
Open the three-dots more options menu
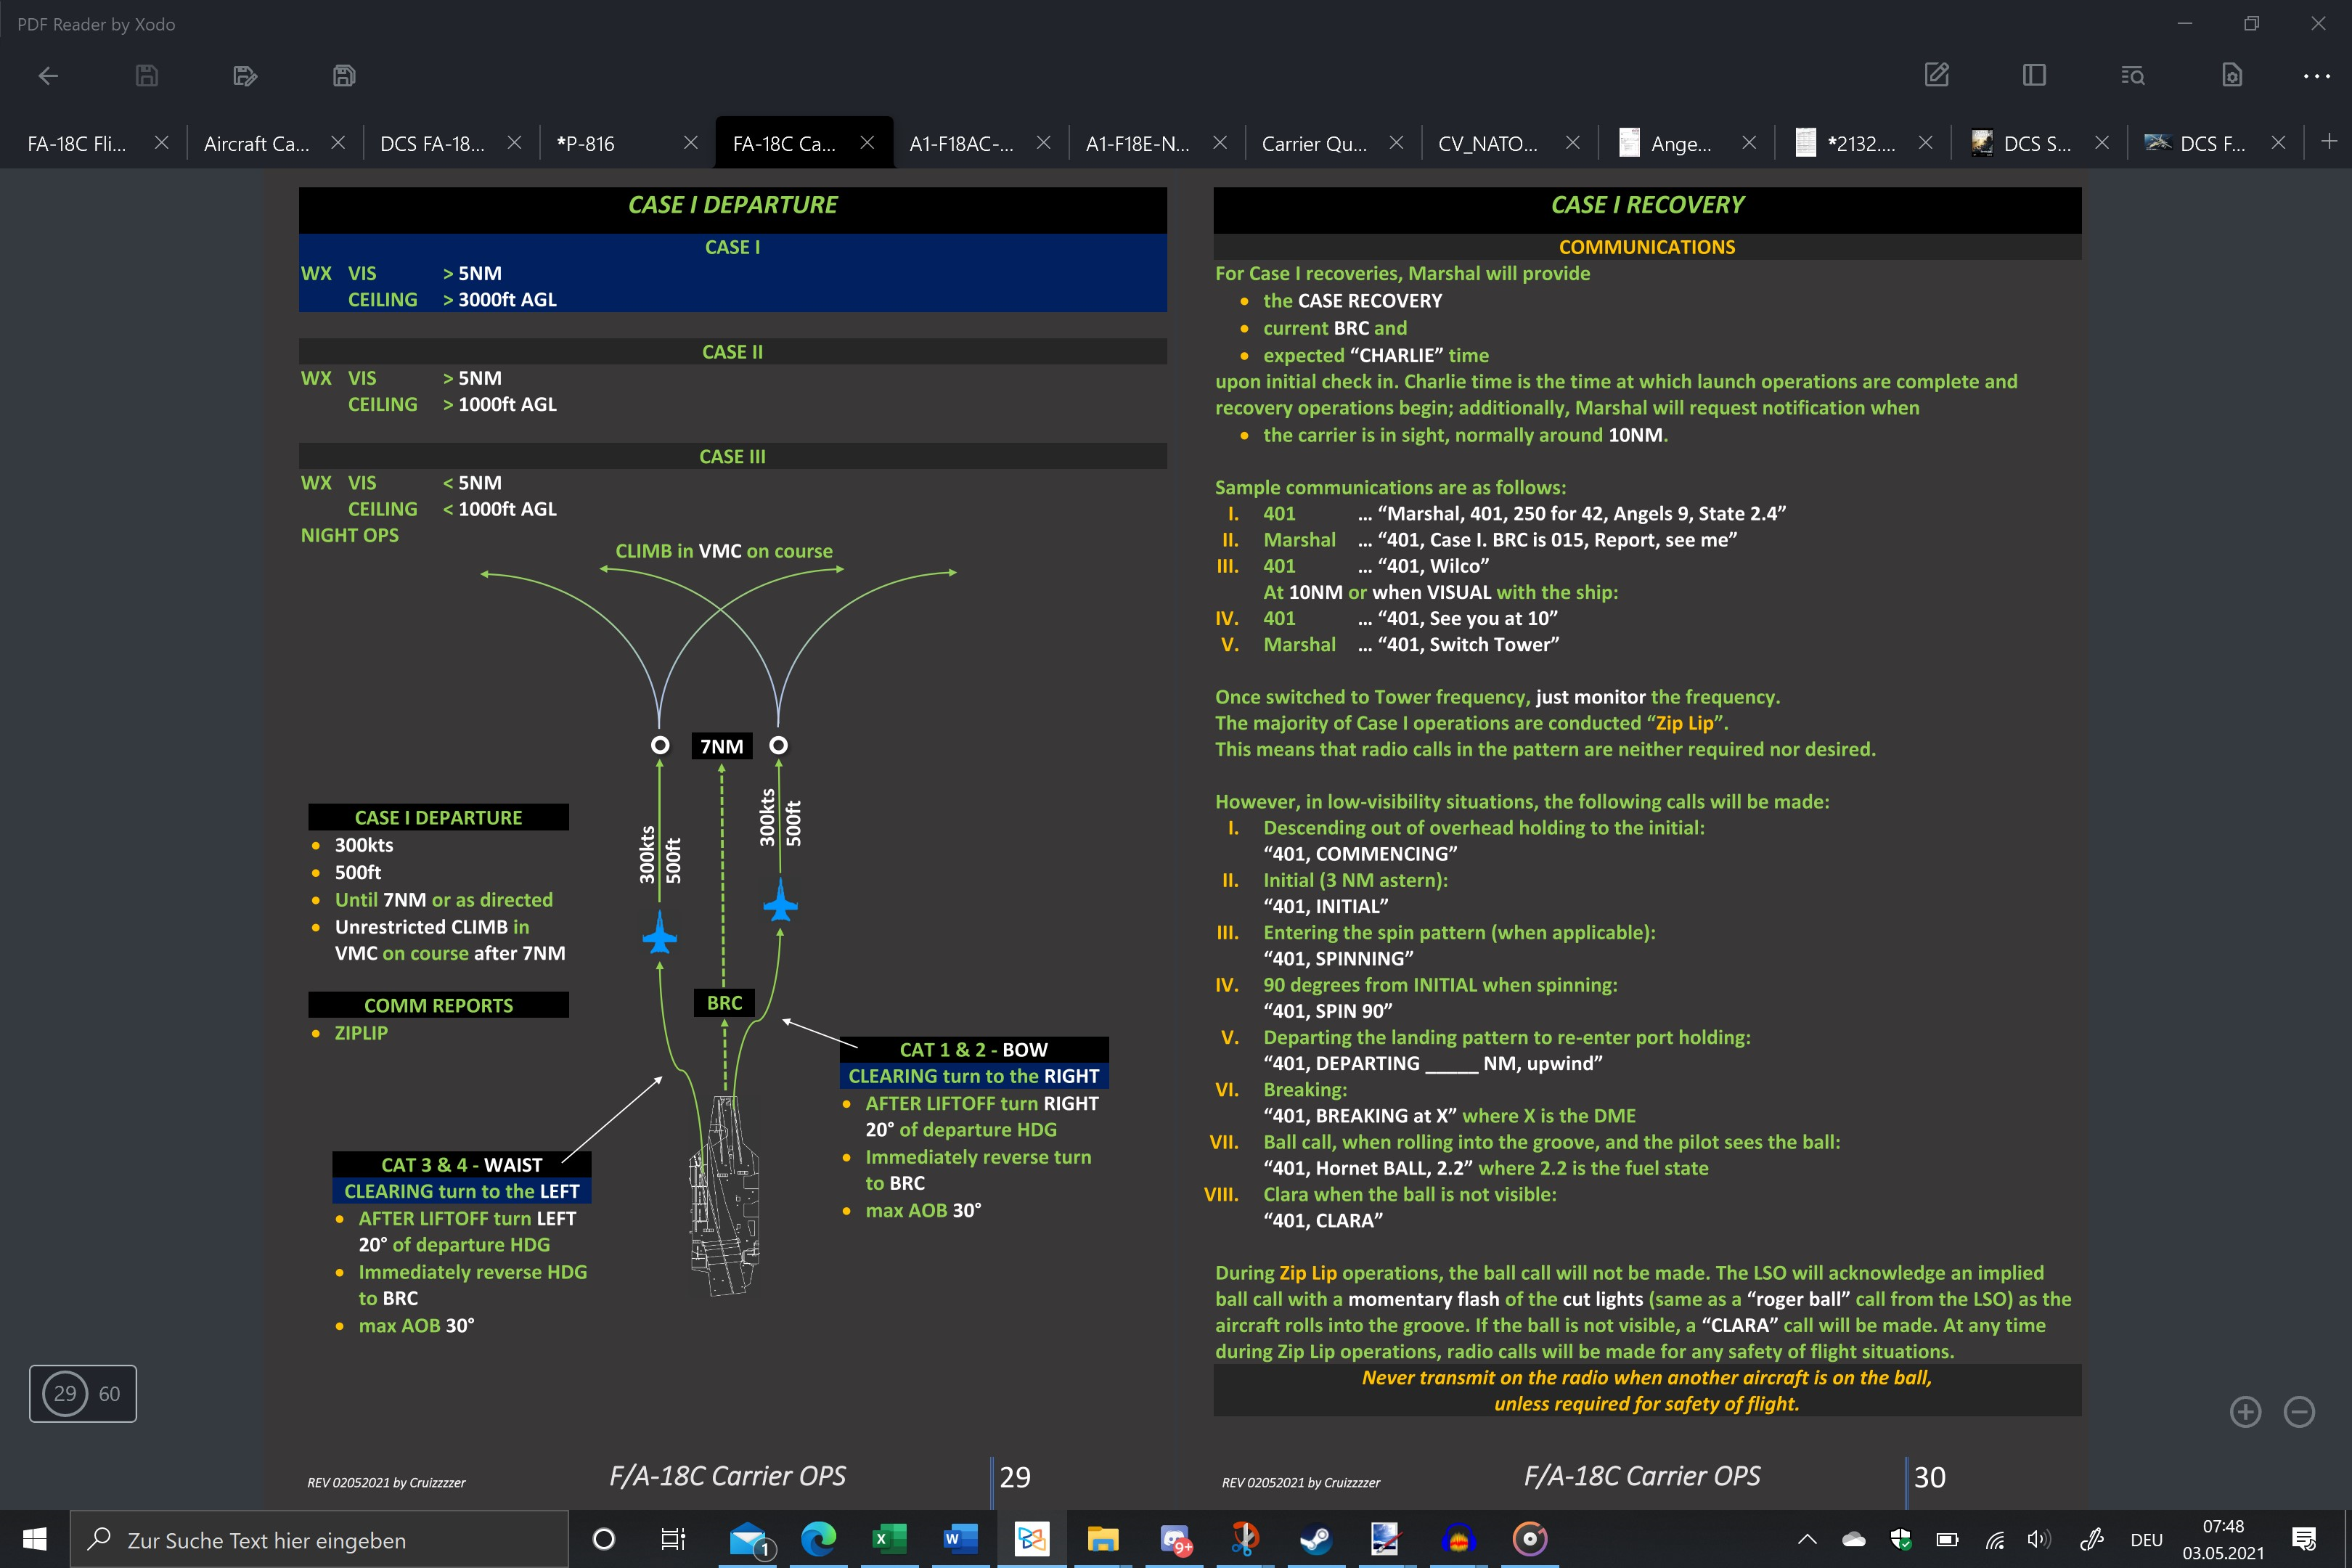coord(2317,76)
